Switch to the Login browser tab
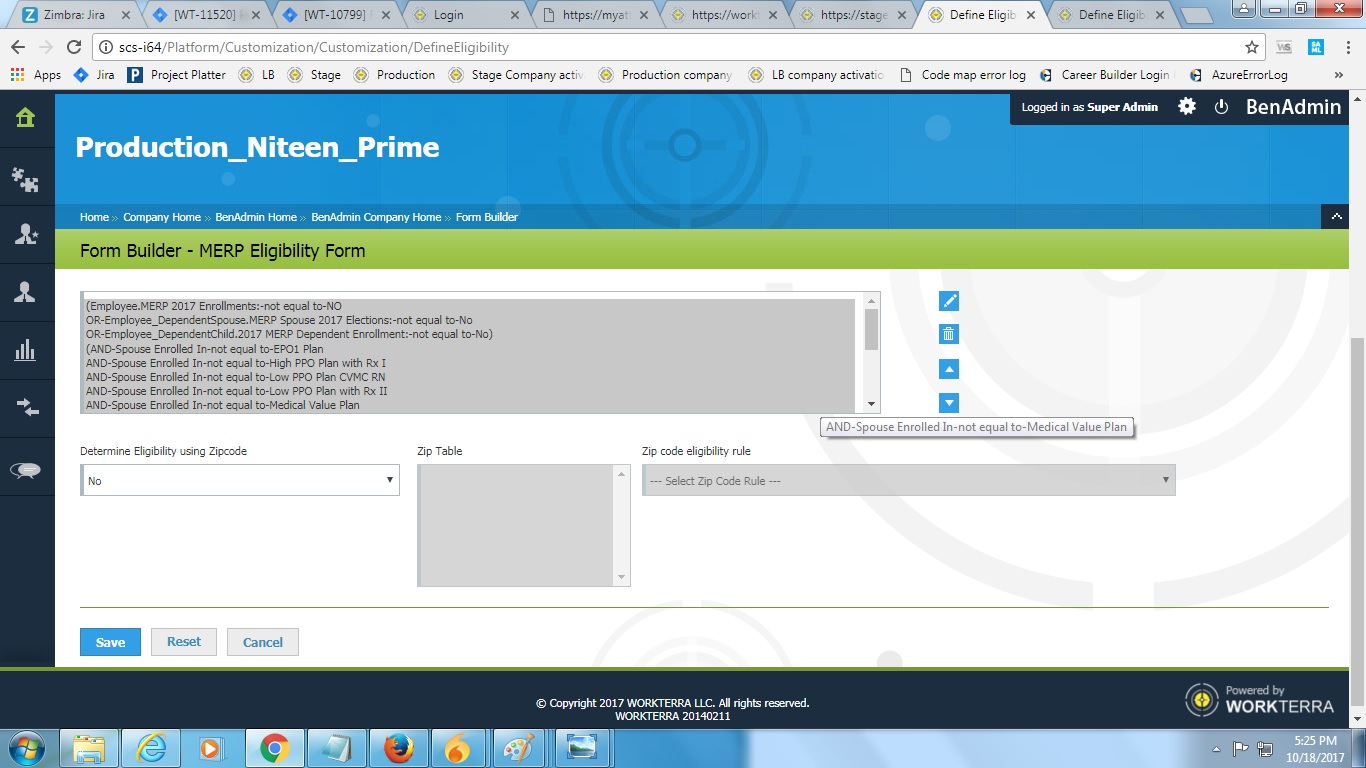This screenshot has height=768, width=1366. tap(465, 15)
